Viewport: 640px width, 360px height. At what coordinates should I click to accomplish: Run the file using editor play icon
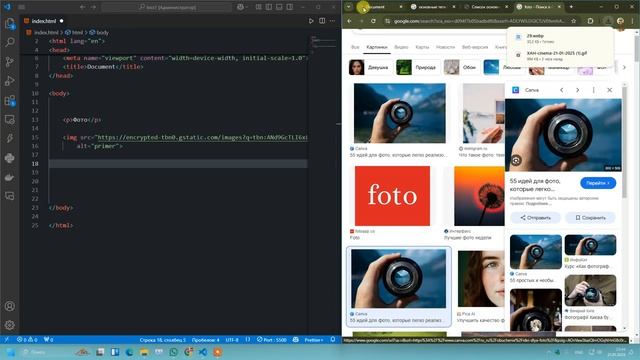[x=311, y=21]
